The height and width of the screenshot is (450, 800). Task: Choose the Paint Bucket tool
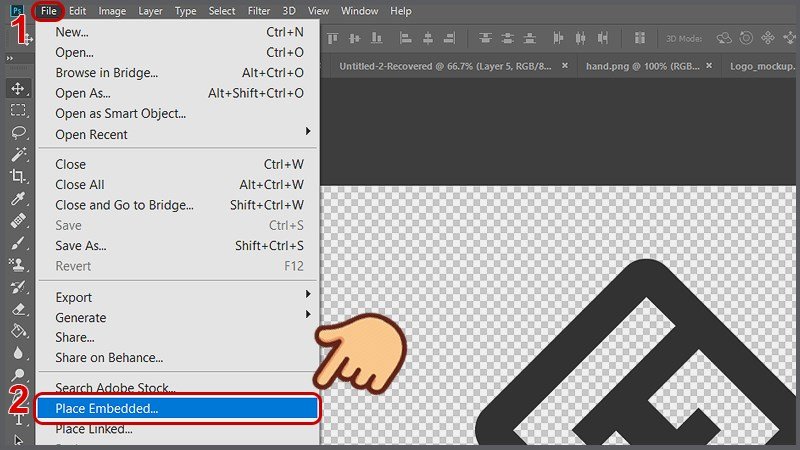point(17,330)
